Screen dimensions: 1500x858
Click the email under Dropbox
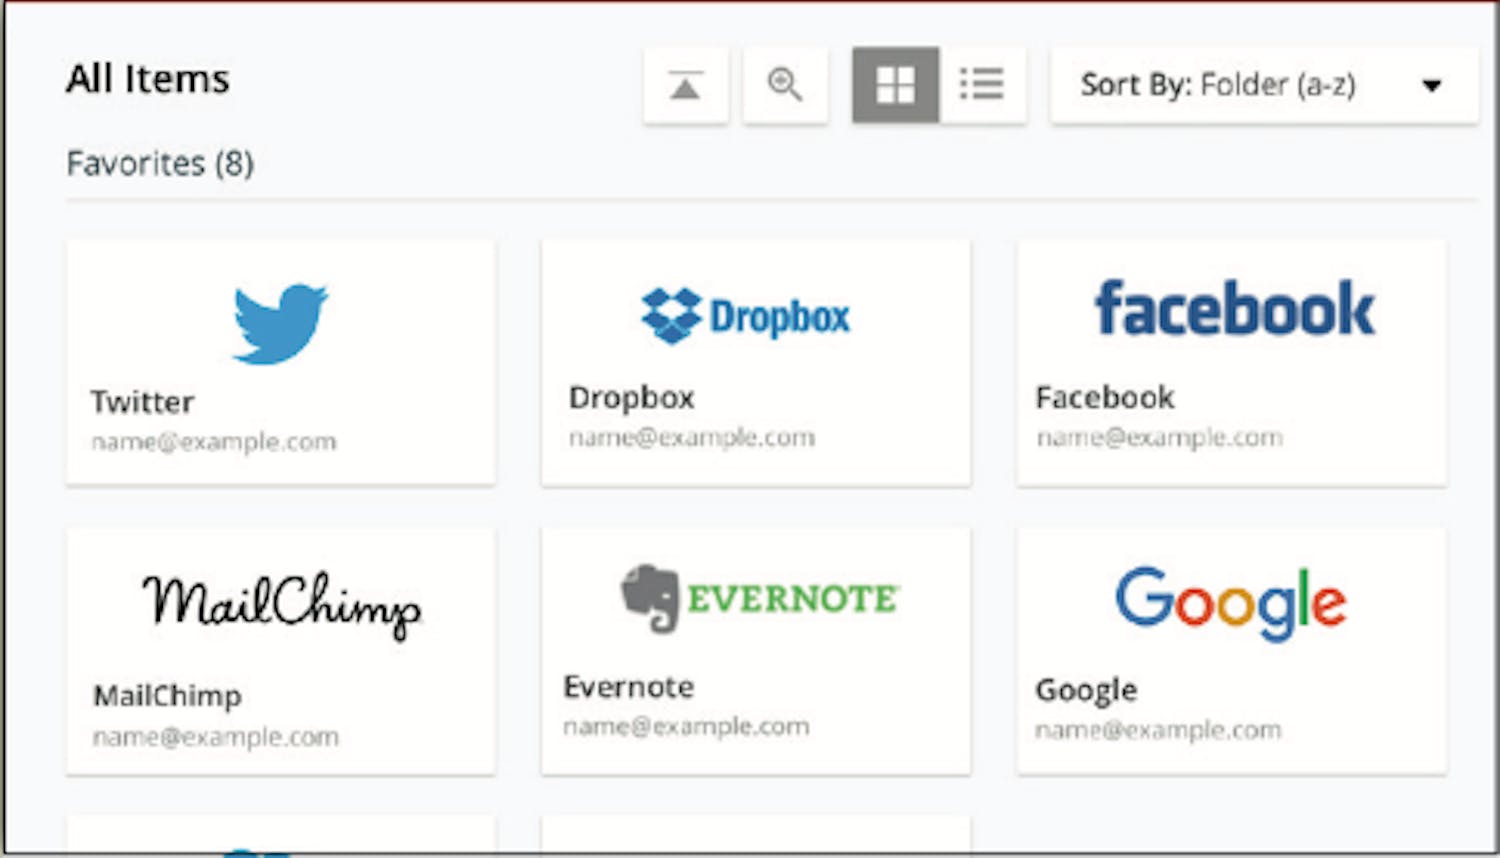point(691,438)
